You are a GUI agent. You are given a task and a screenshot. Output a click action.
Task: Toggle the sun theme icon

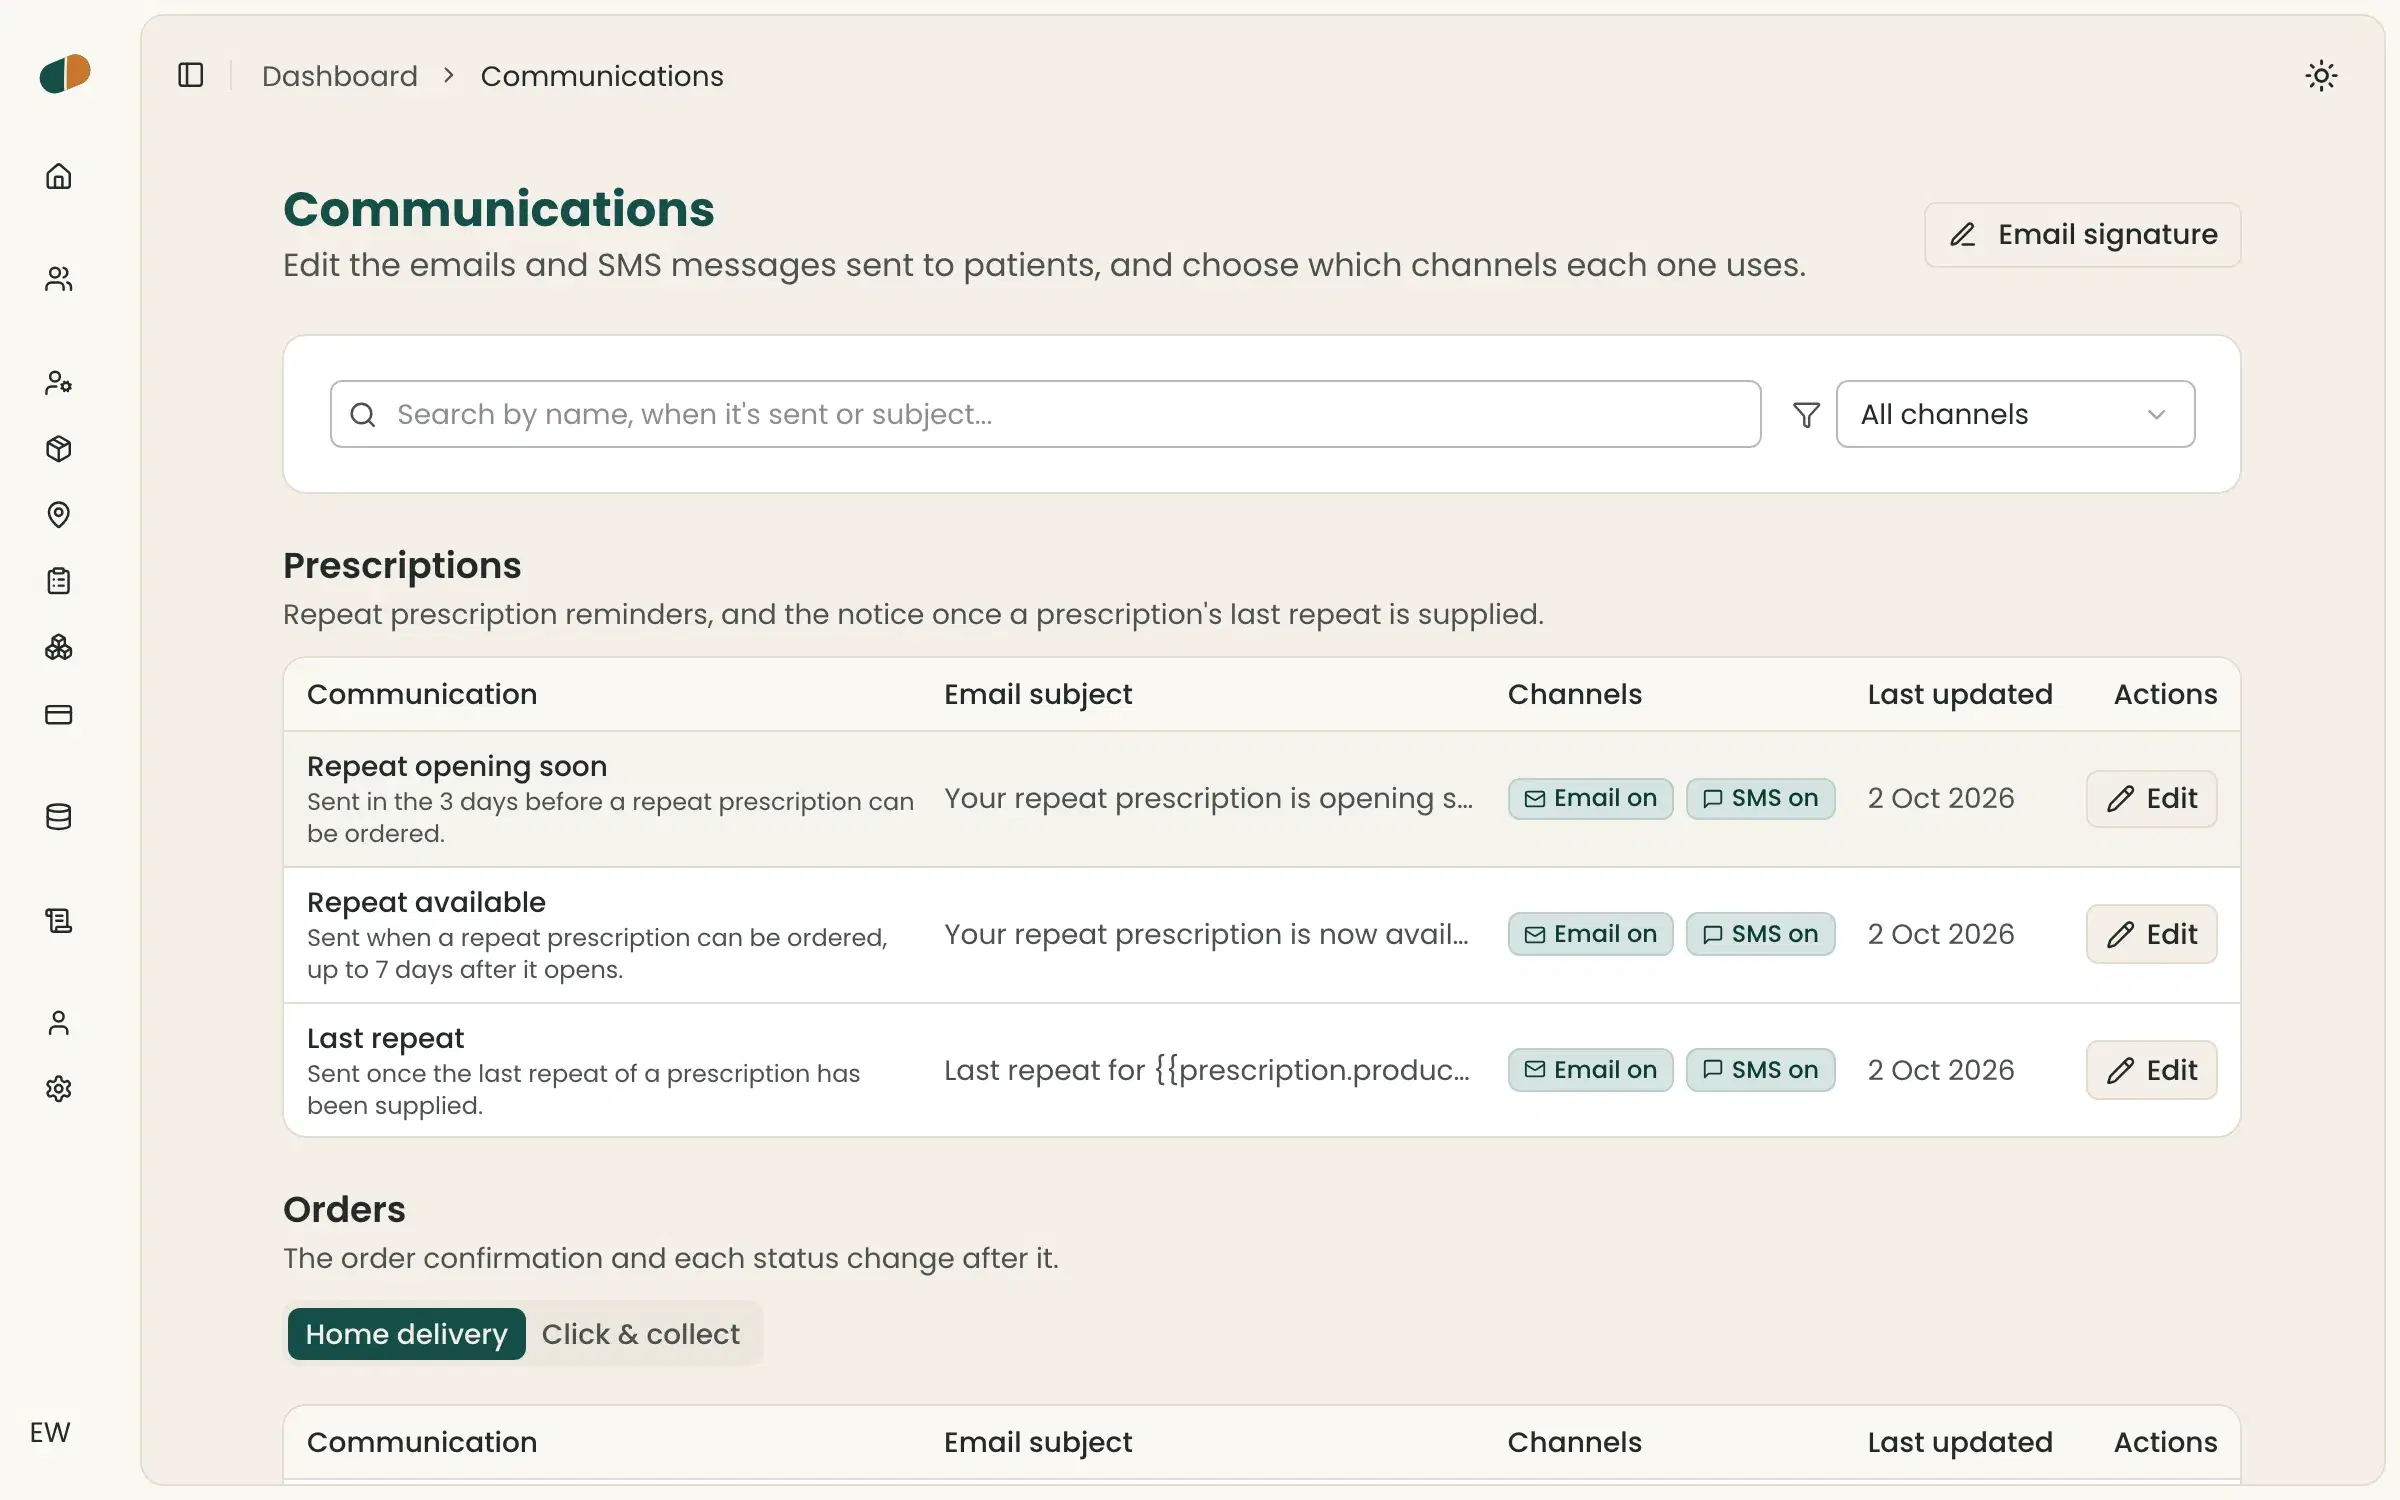point(2321,76)
